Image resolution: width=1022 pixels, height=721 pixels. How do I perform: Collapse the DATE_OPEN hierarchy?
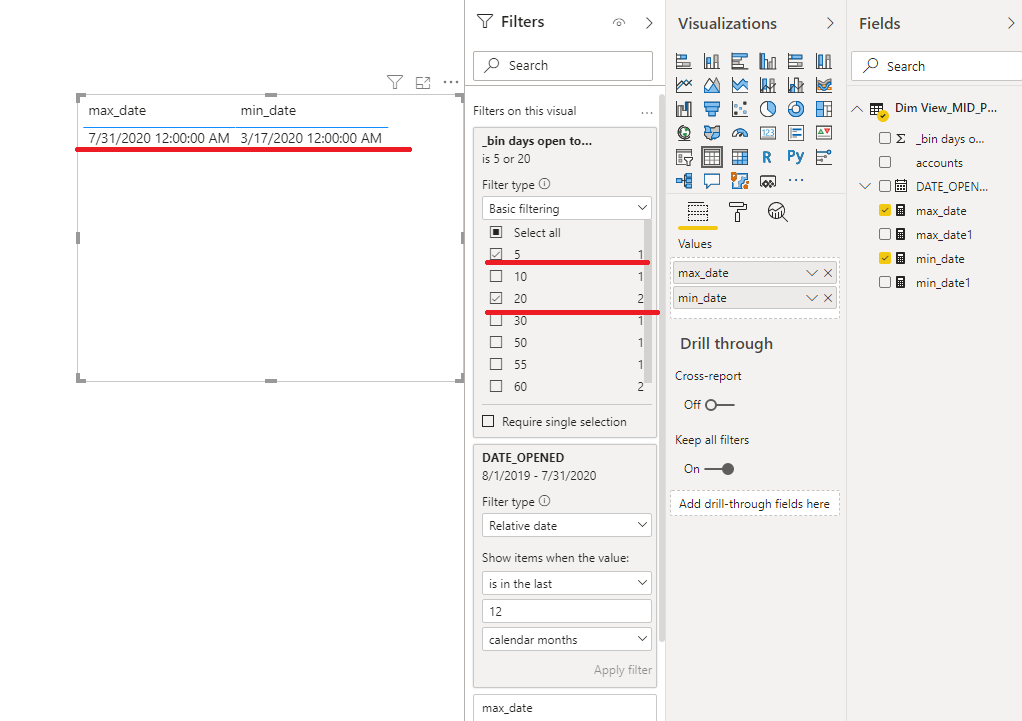coord(865,186)
